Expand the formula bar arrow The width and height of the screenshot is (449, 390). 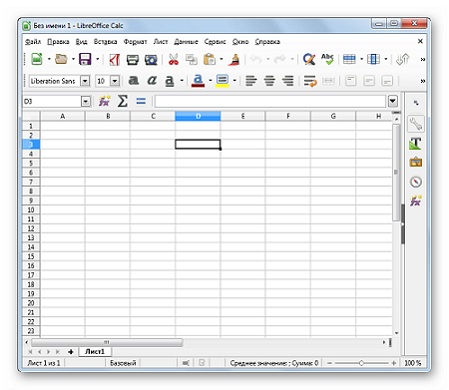393,101
